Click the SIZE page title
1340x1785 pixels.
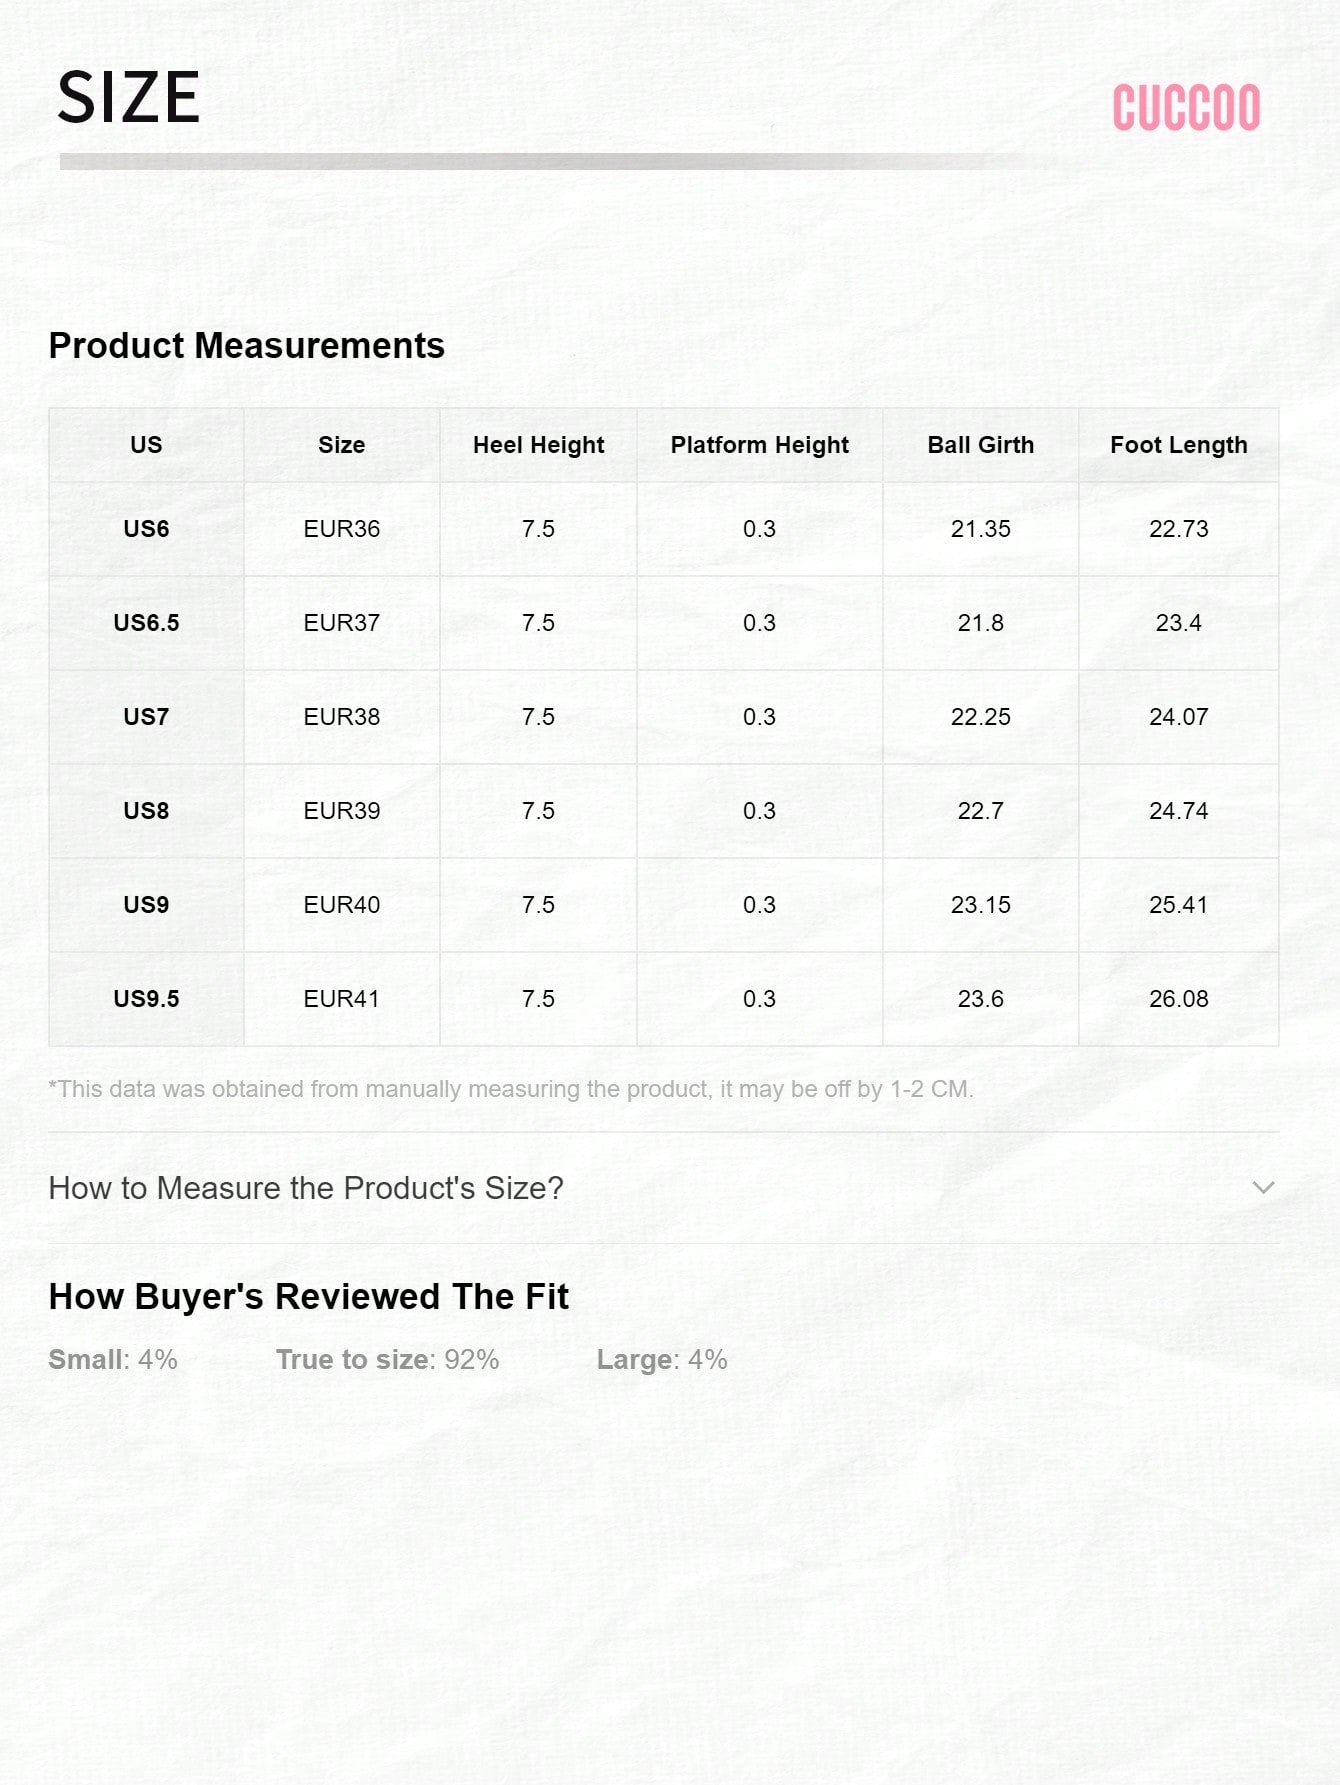(128, 98)
